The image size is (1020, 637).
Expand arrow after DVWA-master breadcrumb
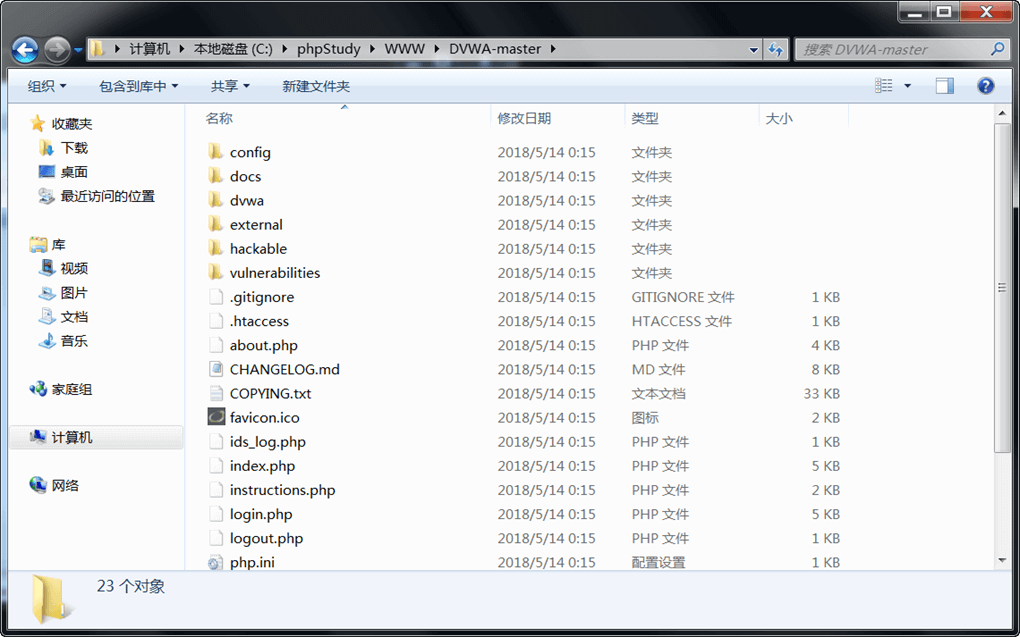553,49
